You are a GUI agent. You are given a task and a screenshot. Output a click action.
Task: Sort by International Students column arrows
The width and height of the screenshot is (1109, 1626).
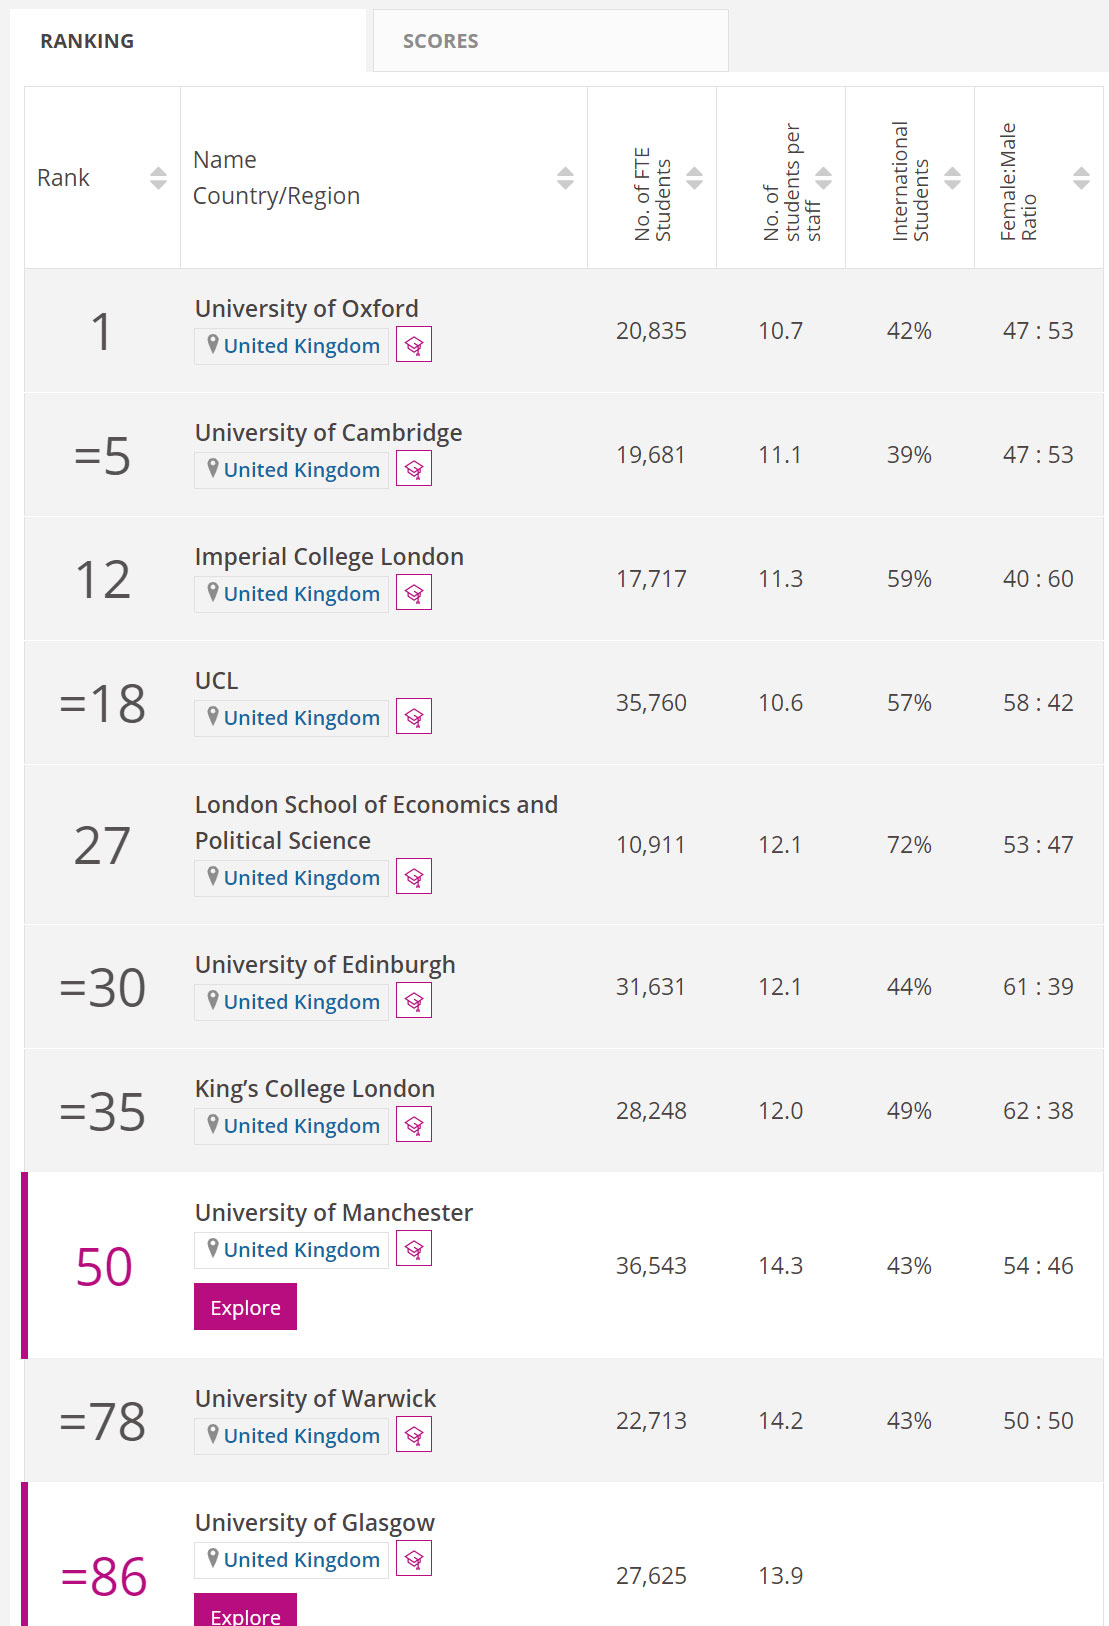[x=952, y=178]
